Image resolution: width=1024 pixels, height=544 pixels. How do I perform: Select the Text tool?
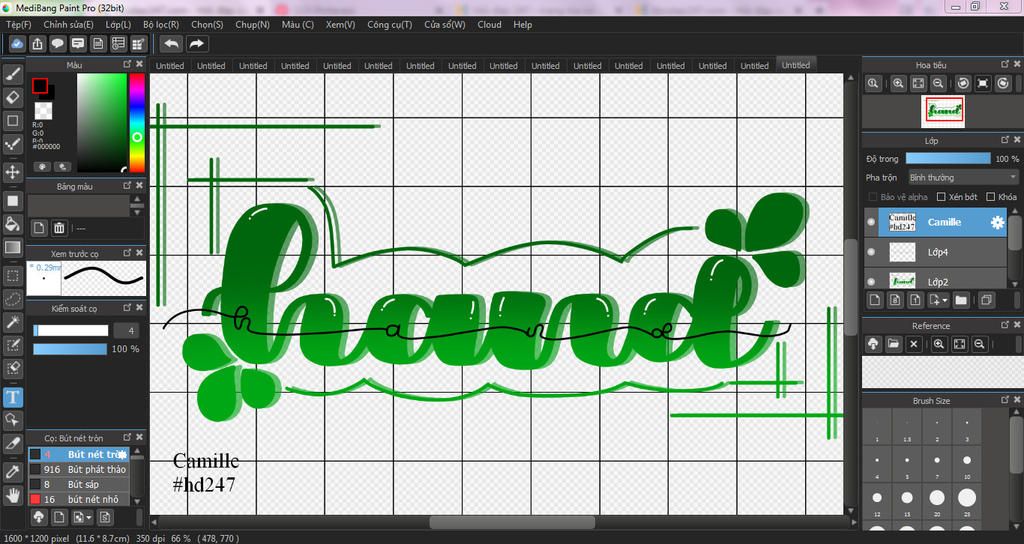pyautogui.click(x=12, y=397)
